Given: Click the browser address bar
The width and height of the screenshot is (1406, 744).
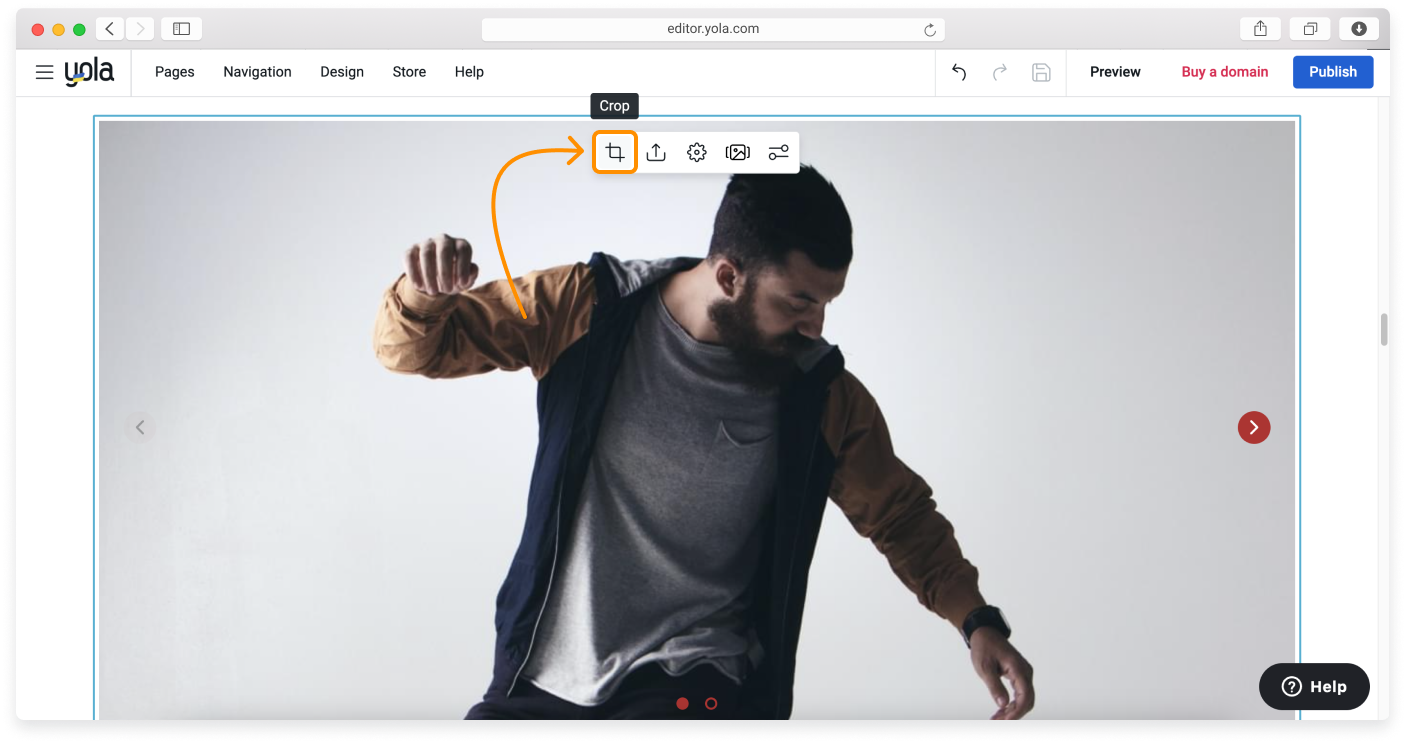Looking at the screenshot, I should click(x=712, y=28).
